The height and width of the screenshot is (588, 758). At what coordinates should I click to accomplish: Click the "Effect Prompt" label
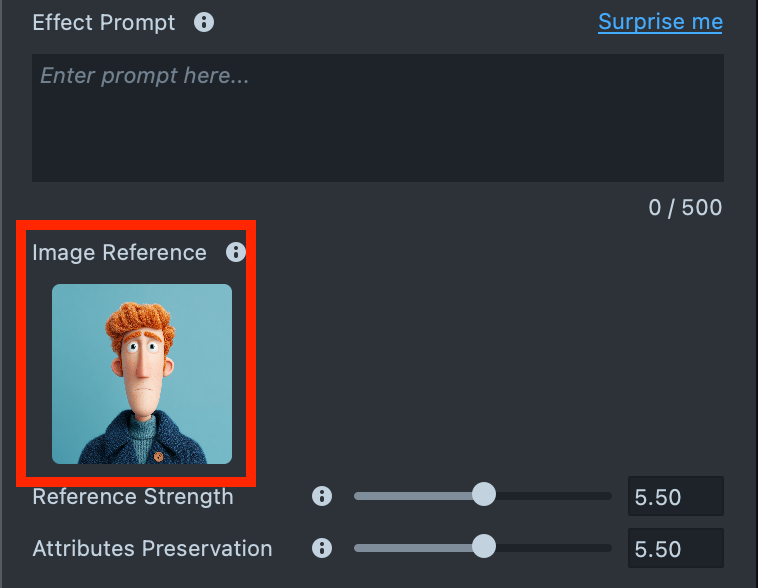pyautogui.click(x=104, y=22)
